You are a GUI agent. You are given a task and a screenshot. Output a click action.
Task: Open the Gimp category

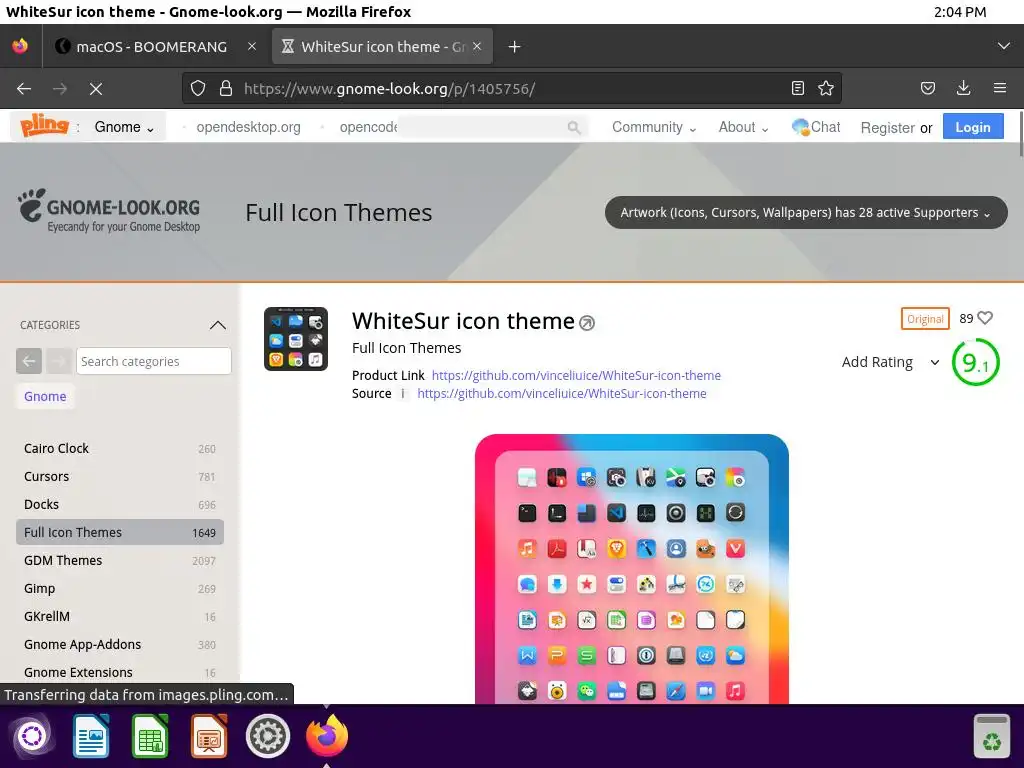click(x=120, y=588)
